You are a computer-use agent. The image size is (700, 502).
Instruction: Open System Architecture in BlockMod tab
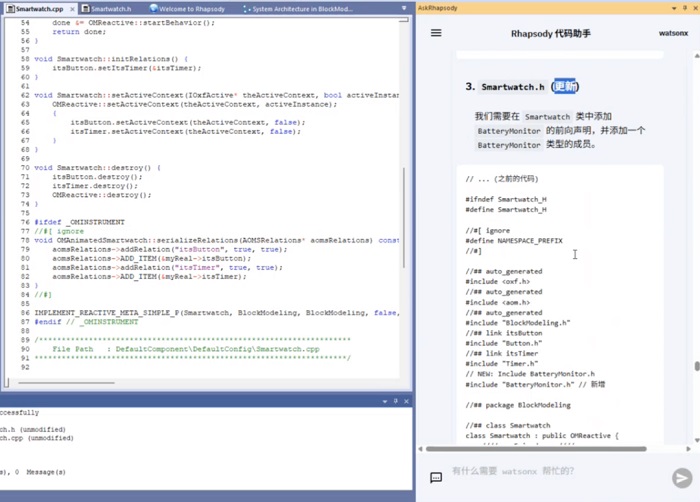298,8
